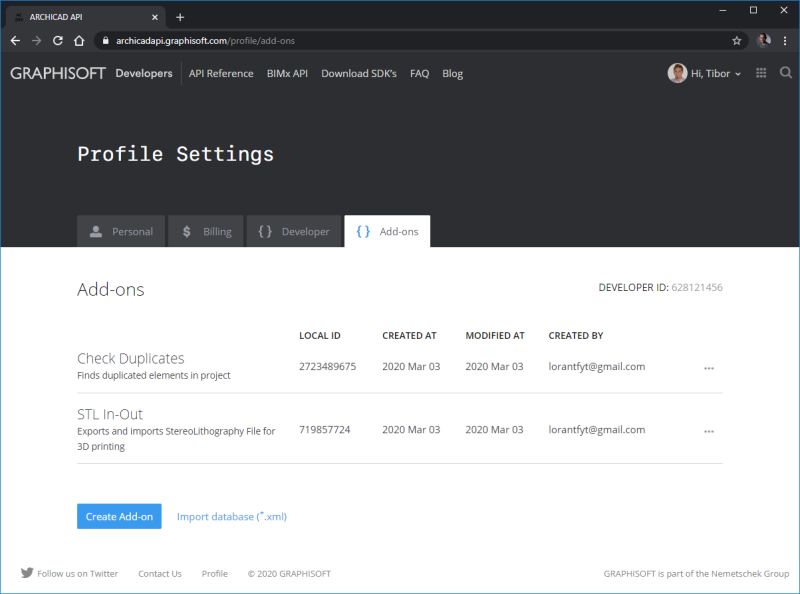Click the Check Duplicates add-on title
This screenshot has width=800, height=594.
[x=131, y=358]
